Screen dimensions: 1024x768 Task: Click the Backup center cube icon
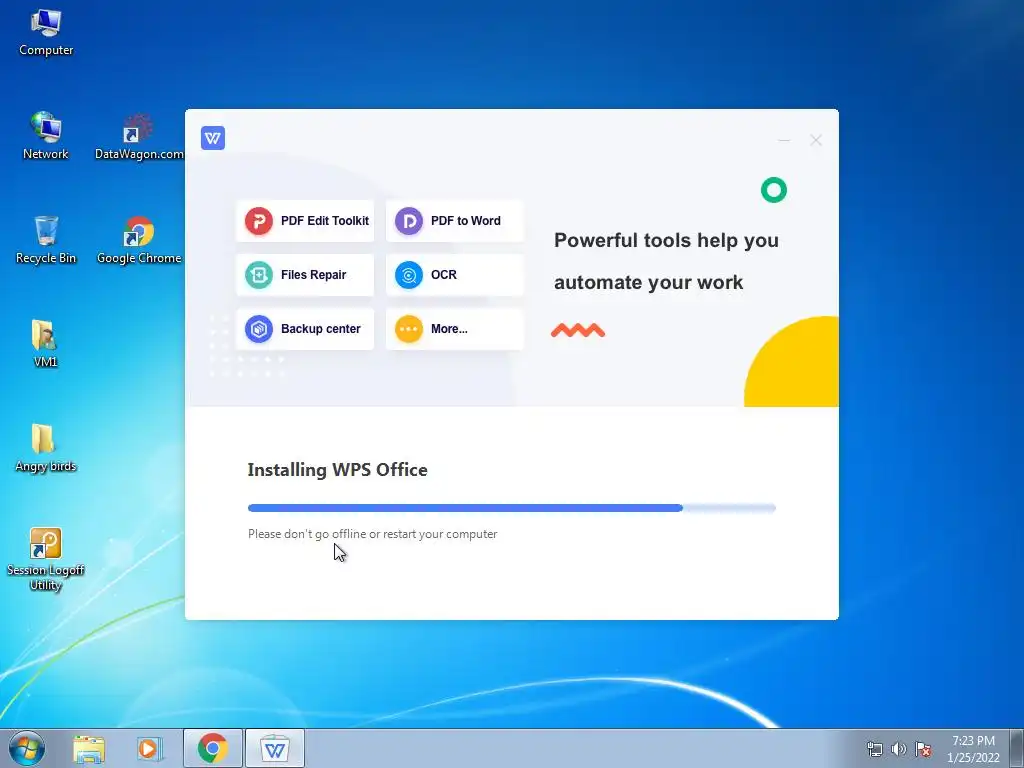pyautogui.click(x=259, y=329)
